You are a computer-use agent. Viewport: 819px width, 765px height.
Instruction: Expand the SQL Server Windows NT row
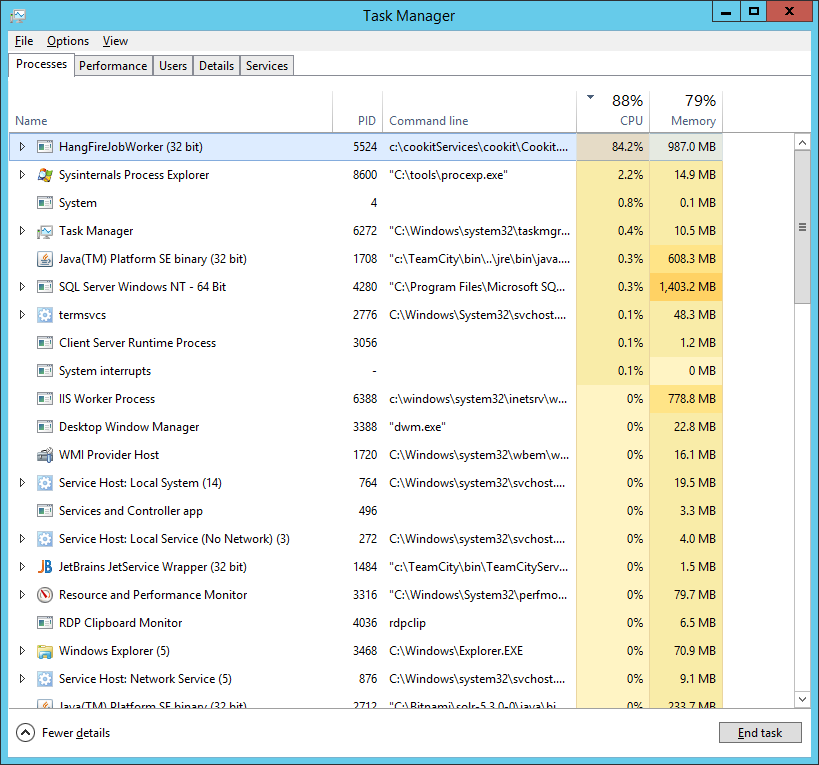[x=22, y=287]
